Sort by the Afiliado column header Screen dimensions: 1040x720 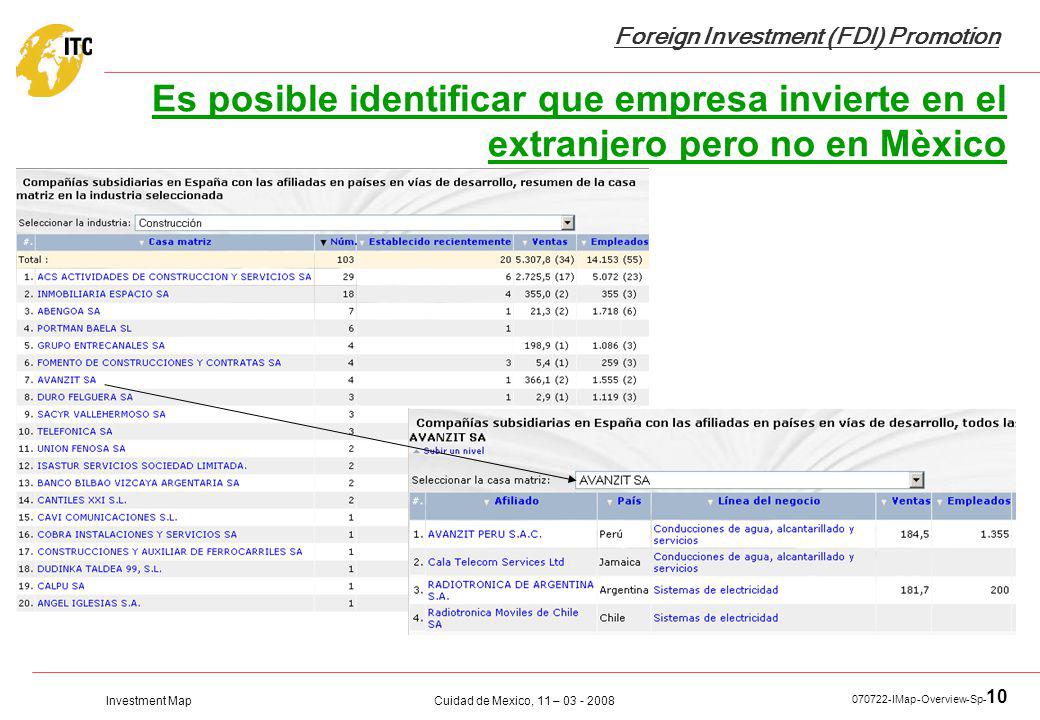click(x=516, y=501)
